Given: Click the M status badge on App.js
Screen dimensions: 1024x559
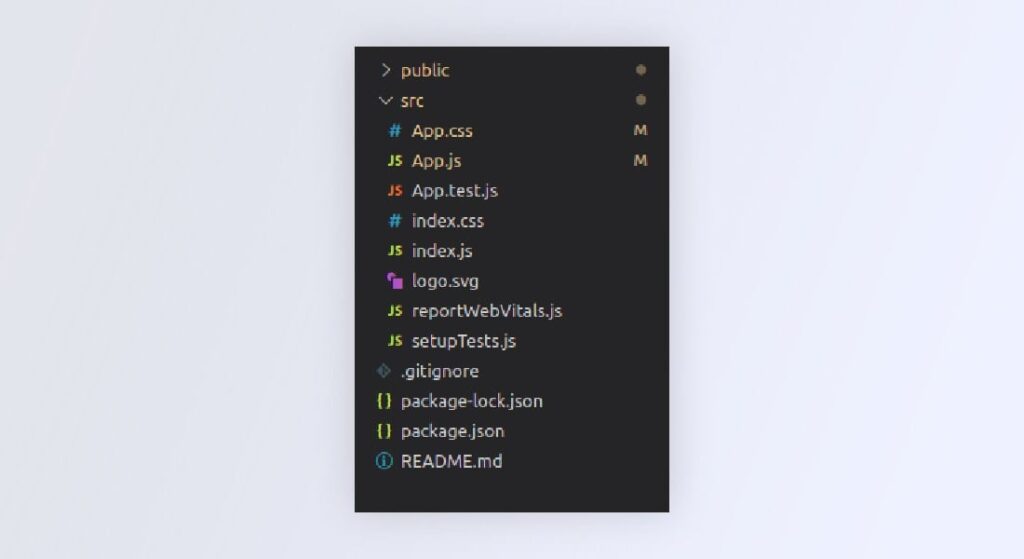Looking at the screenshot, I should tap(641, 161).
